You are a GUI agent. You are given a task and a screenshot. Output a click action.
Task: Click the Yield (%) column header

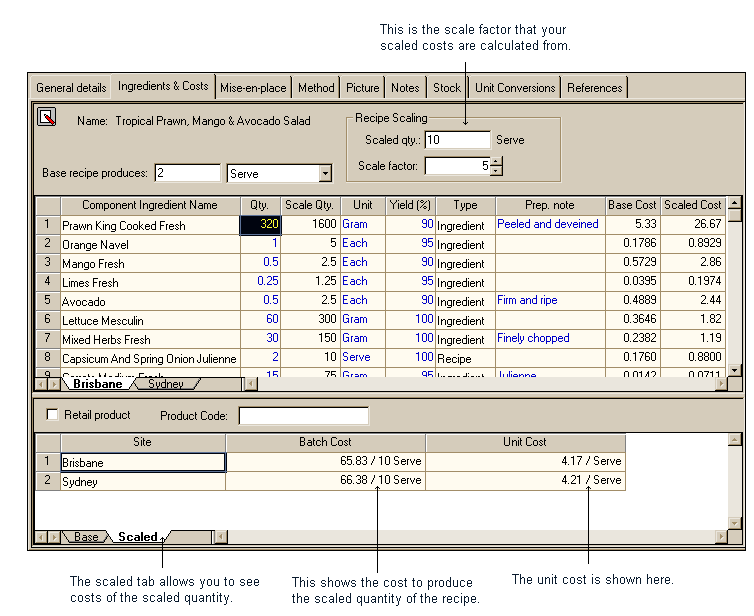(x=410, y=205)
